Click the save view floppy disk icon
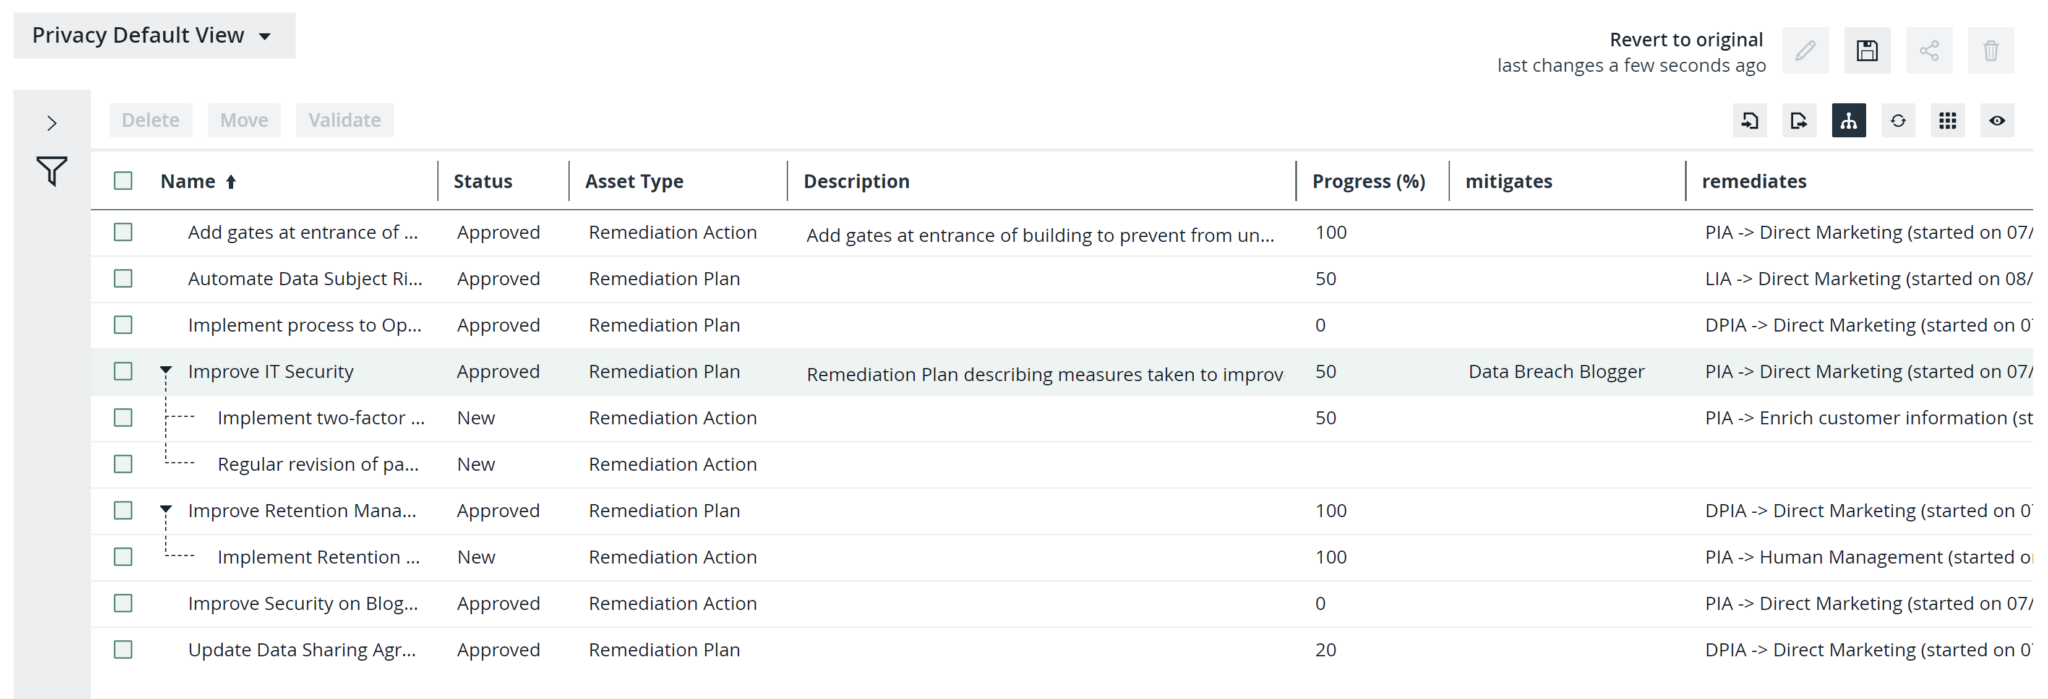The height and width of the screenshot is (699, 2048). [x=1866, y=51]
